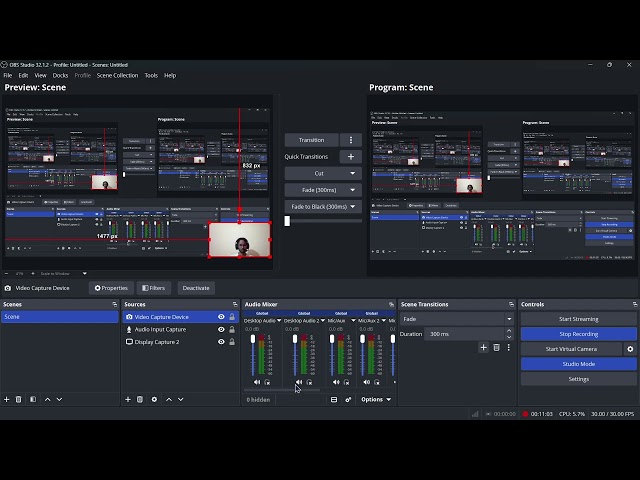The image size is (640, 480).
Task: Mute the Mic/Aux channel
Action: tap(336, 382)
